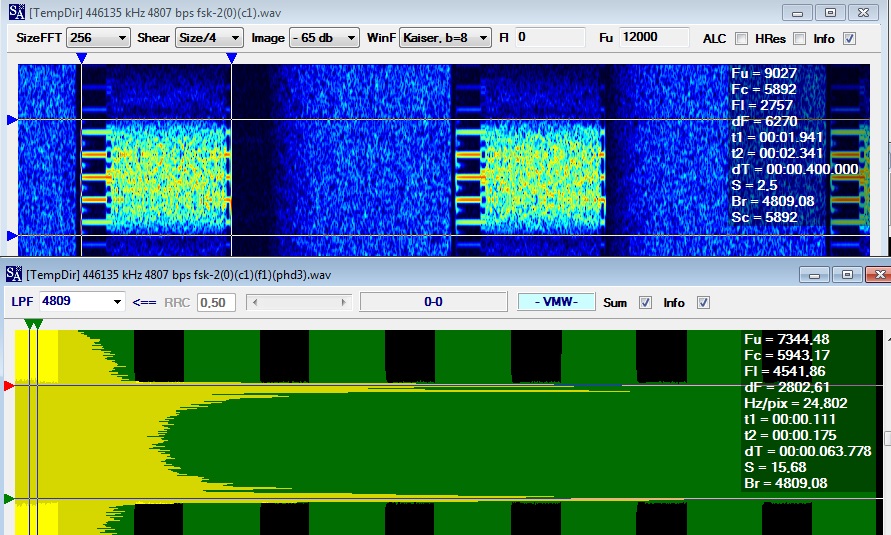Image resolution: width=891 pixels, height=535 pixels.
Task: Toggle the HRes checkbox
Action: coord(799,39)
